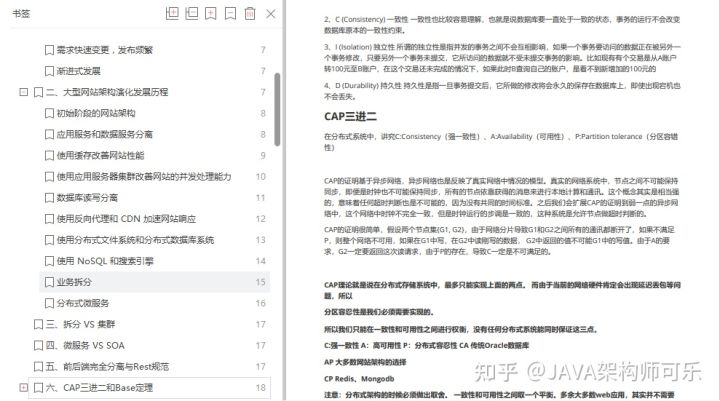Click the line CP Redis、Mongodb

(359, 378)
